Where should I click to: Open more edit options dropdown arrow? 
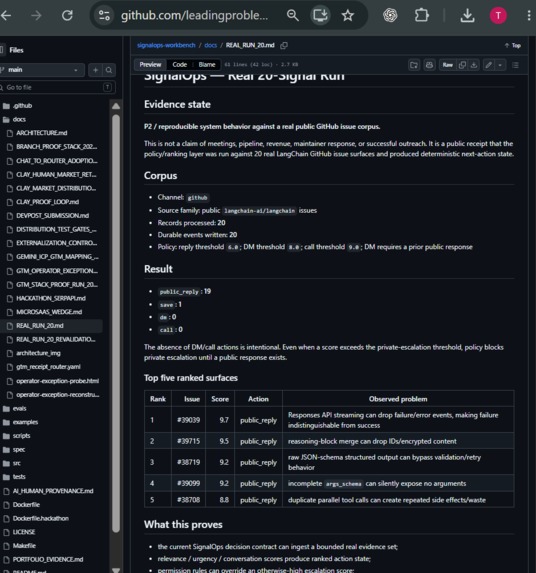click(500, 65)
